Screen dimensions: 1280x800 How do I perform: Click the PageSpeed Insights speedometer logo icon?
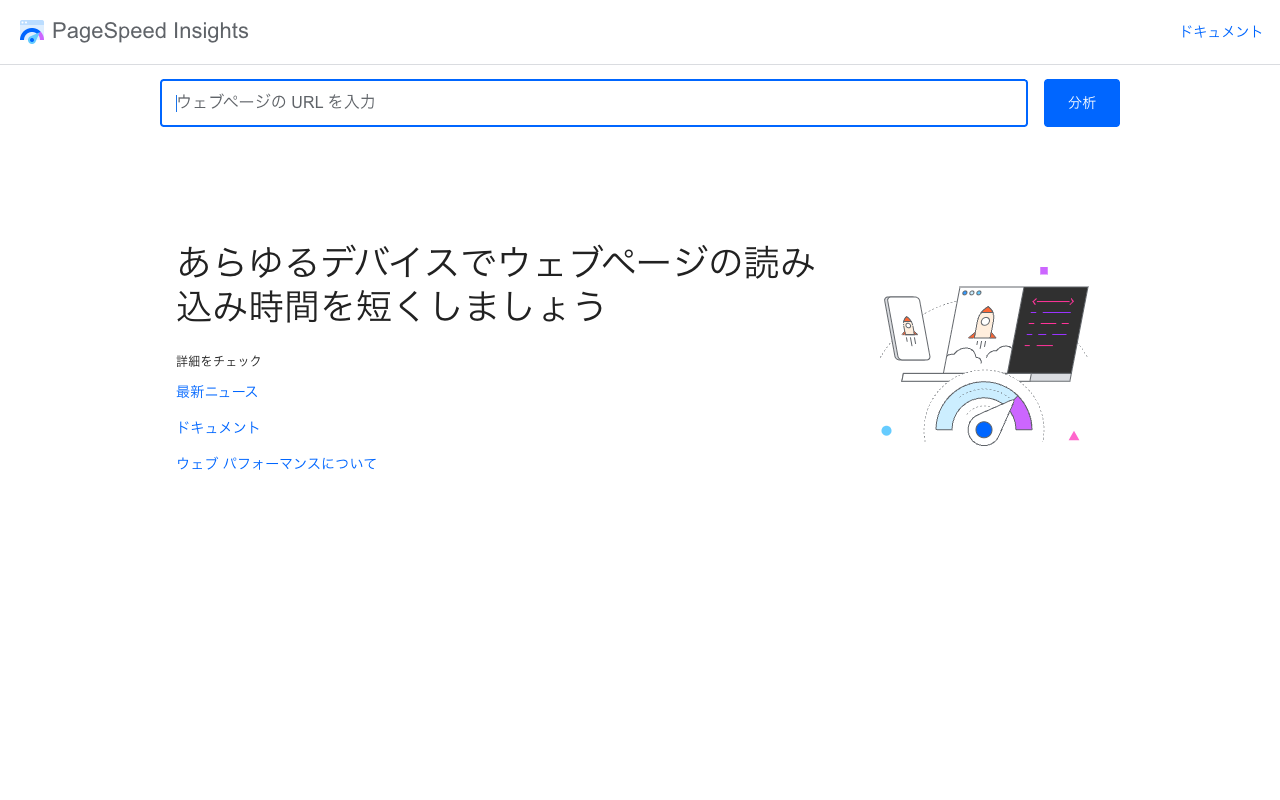pos(31,31)
